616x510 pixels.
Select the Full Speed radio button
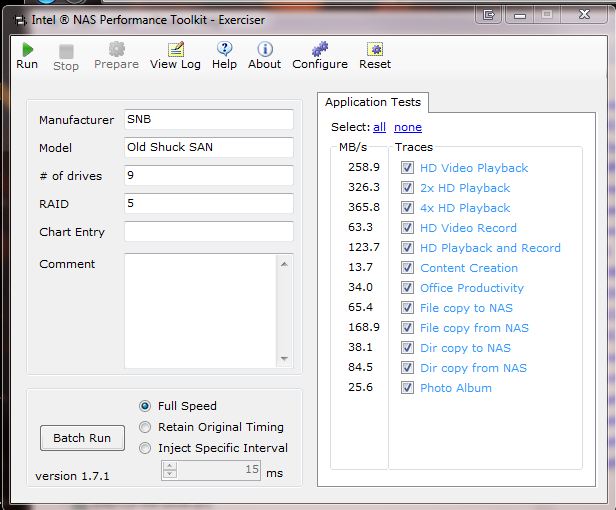(x=145, y=406)
